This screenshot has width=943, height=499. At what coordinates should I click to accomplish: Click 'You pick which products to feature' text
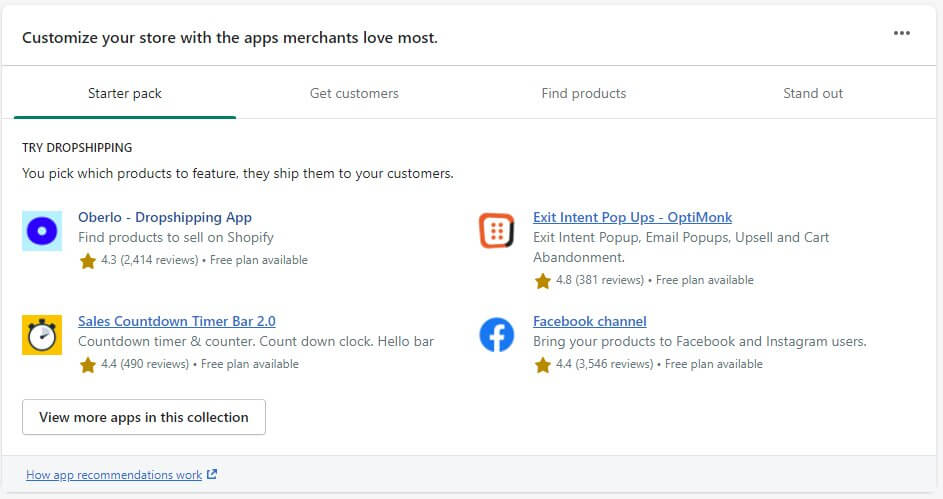(238, 174)
